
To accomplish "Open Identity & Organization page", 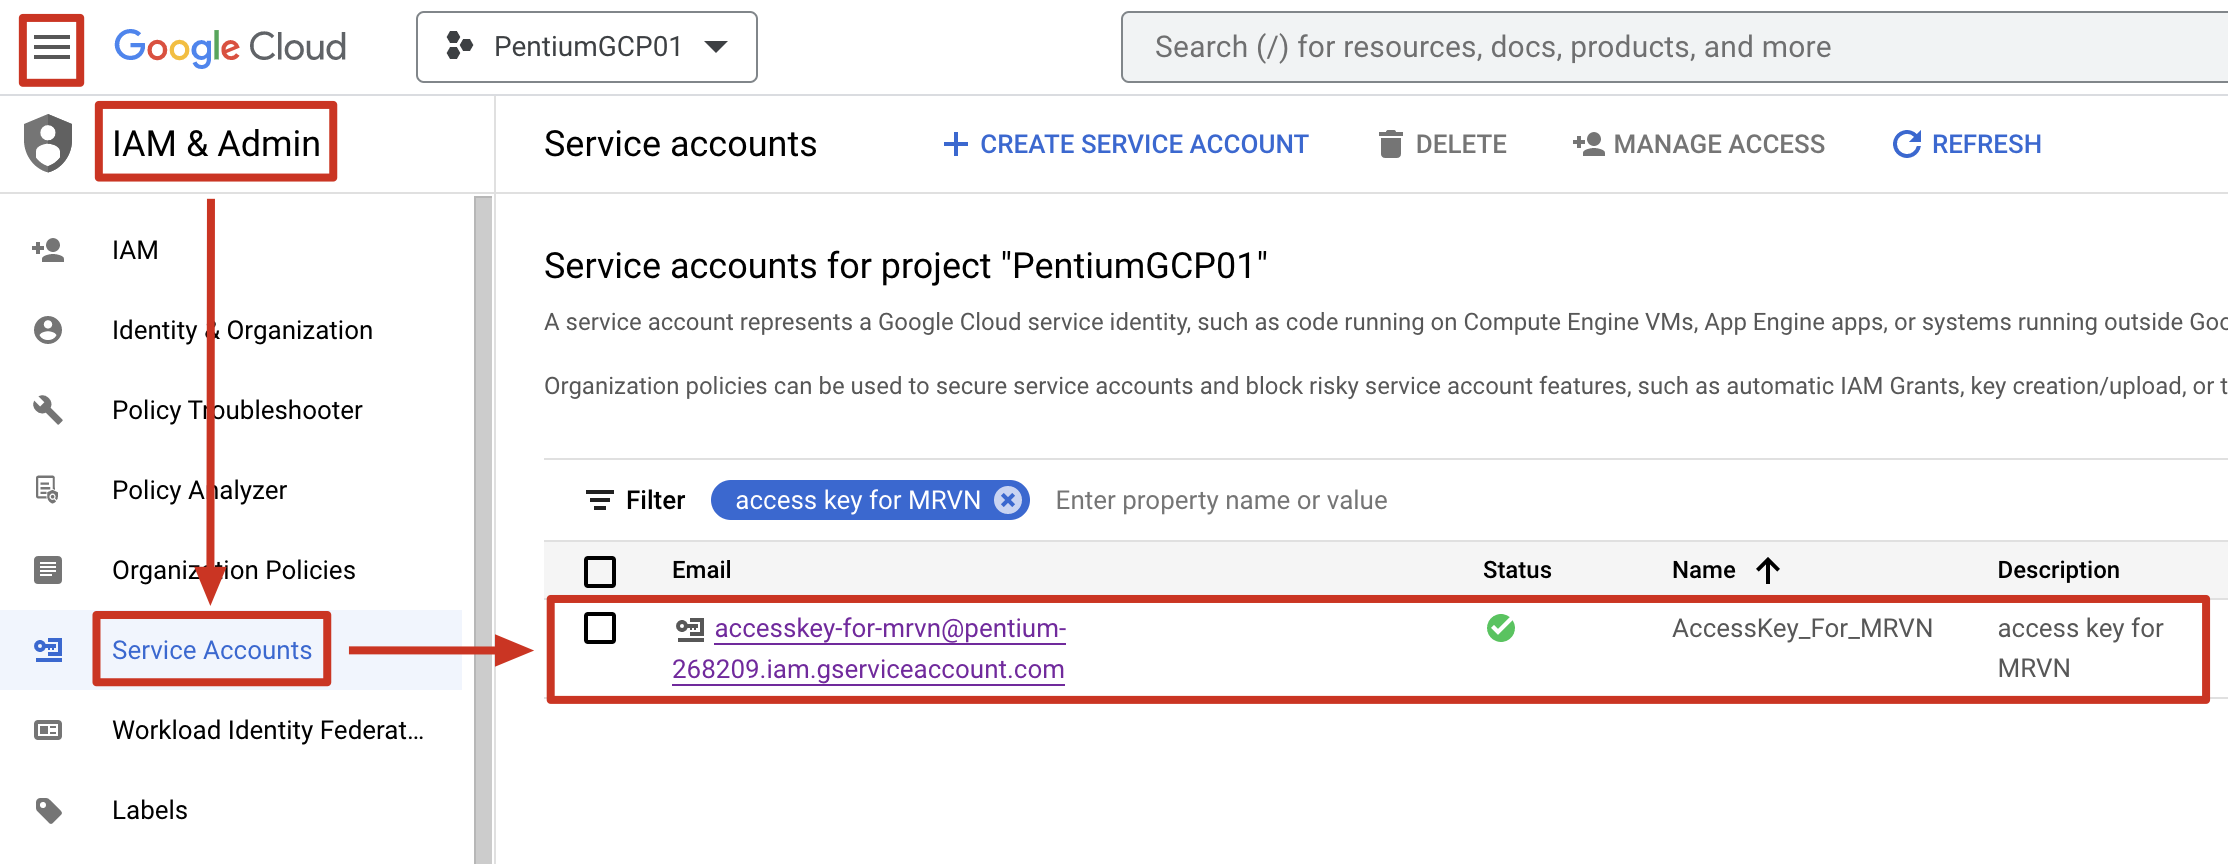I will (242, 330).
